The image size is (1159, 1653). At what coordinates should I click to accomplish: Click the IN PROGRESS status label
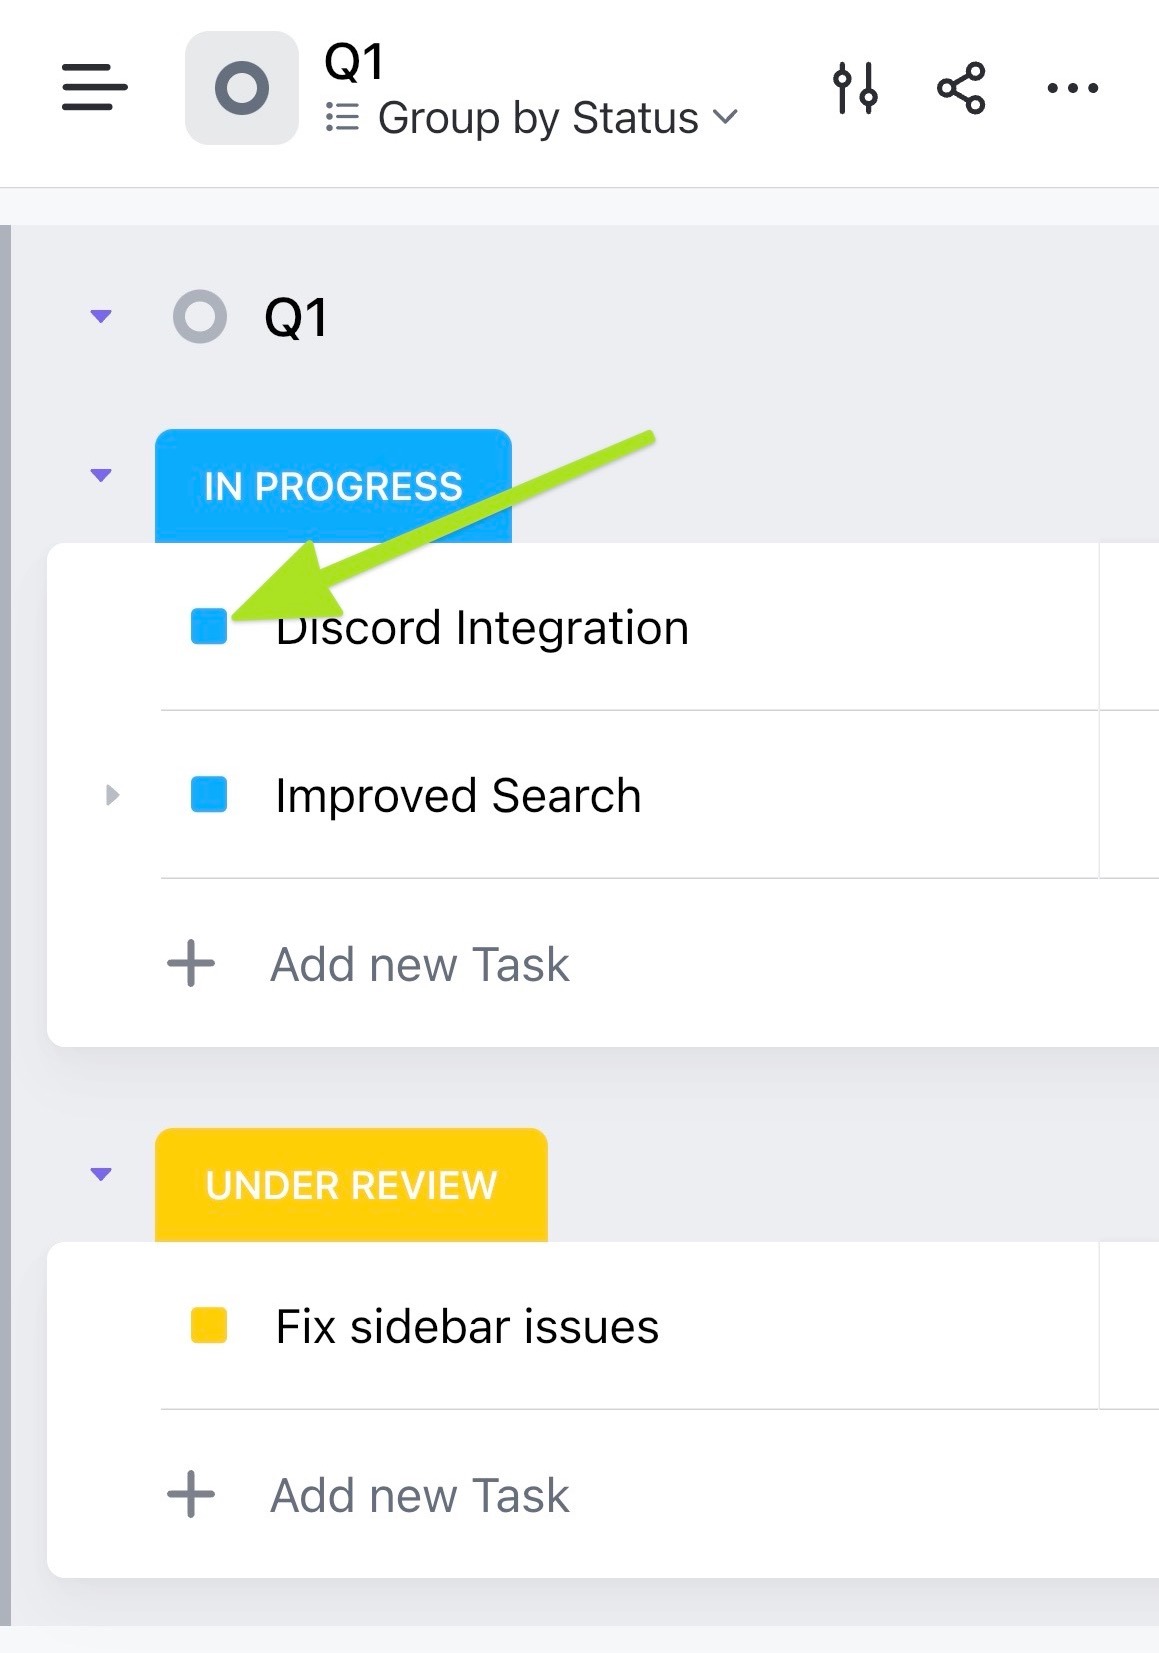[x=333, y=486]
